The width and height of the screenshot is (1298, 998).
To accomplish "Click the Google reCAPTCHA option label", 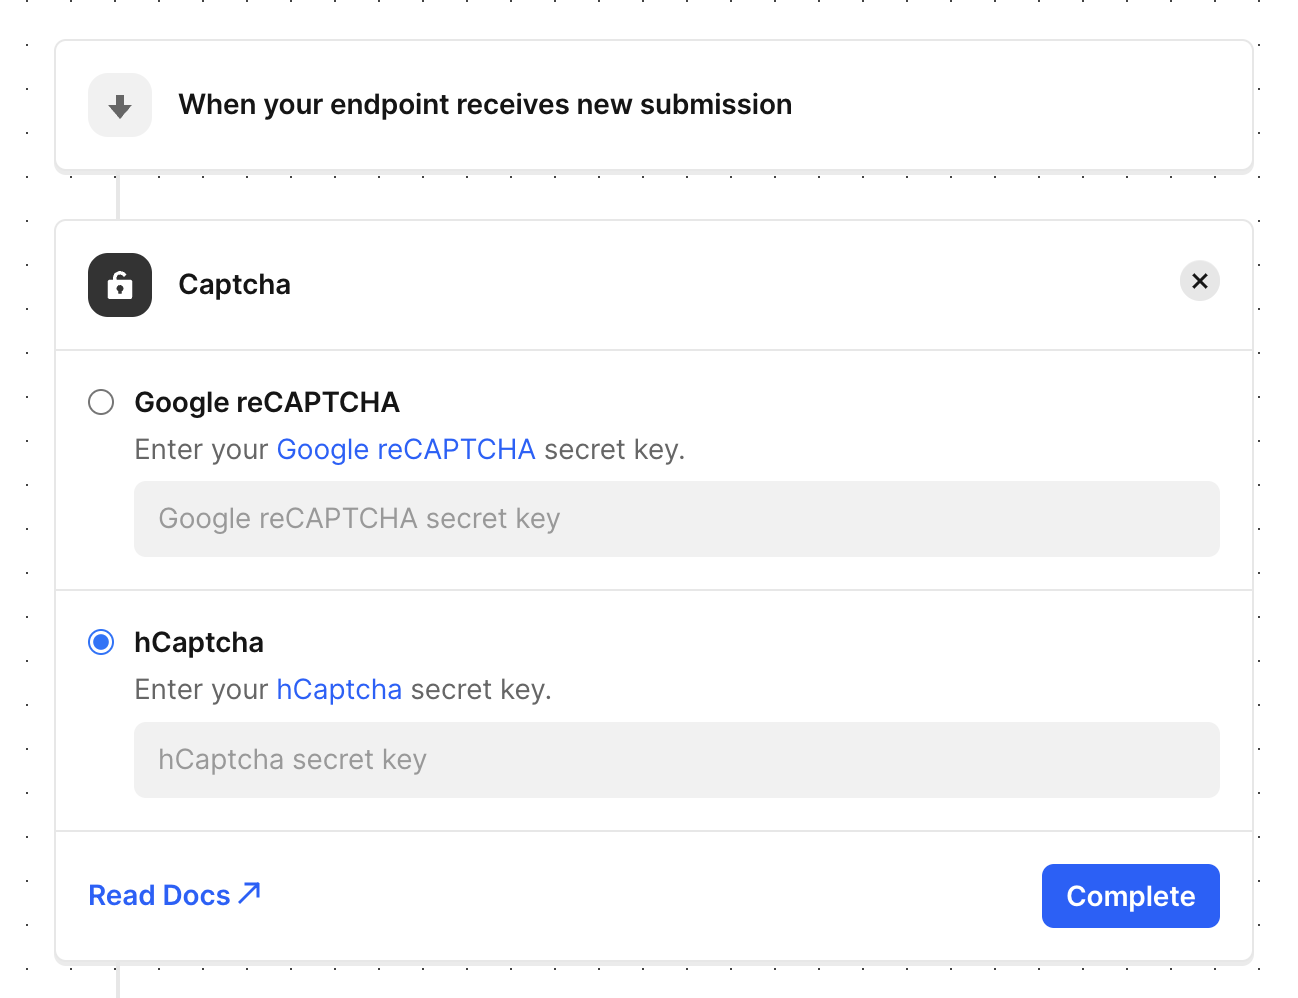I will tap(267, 402).
